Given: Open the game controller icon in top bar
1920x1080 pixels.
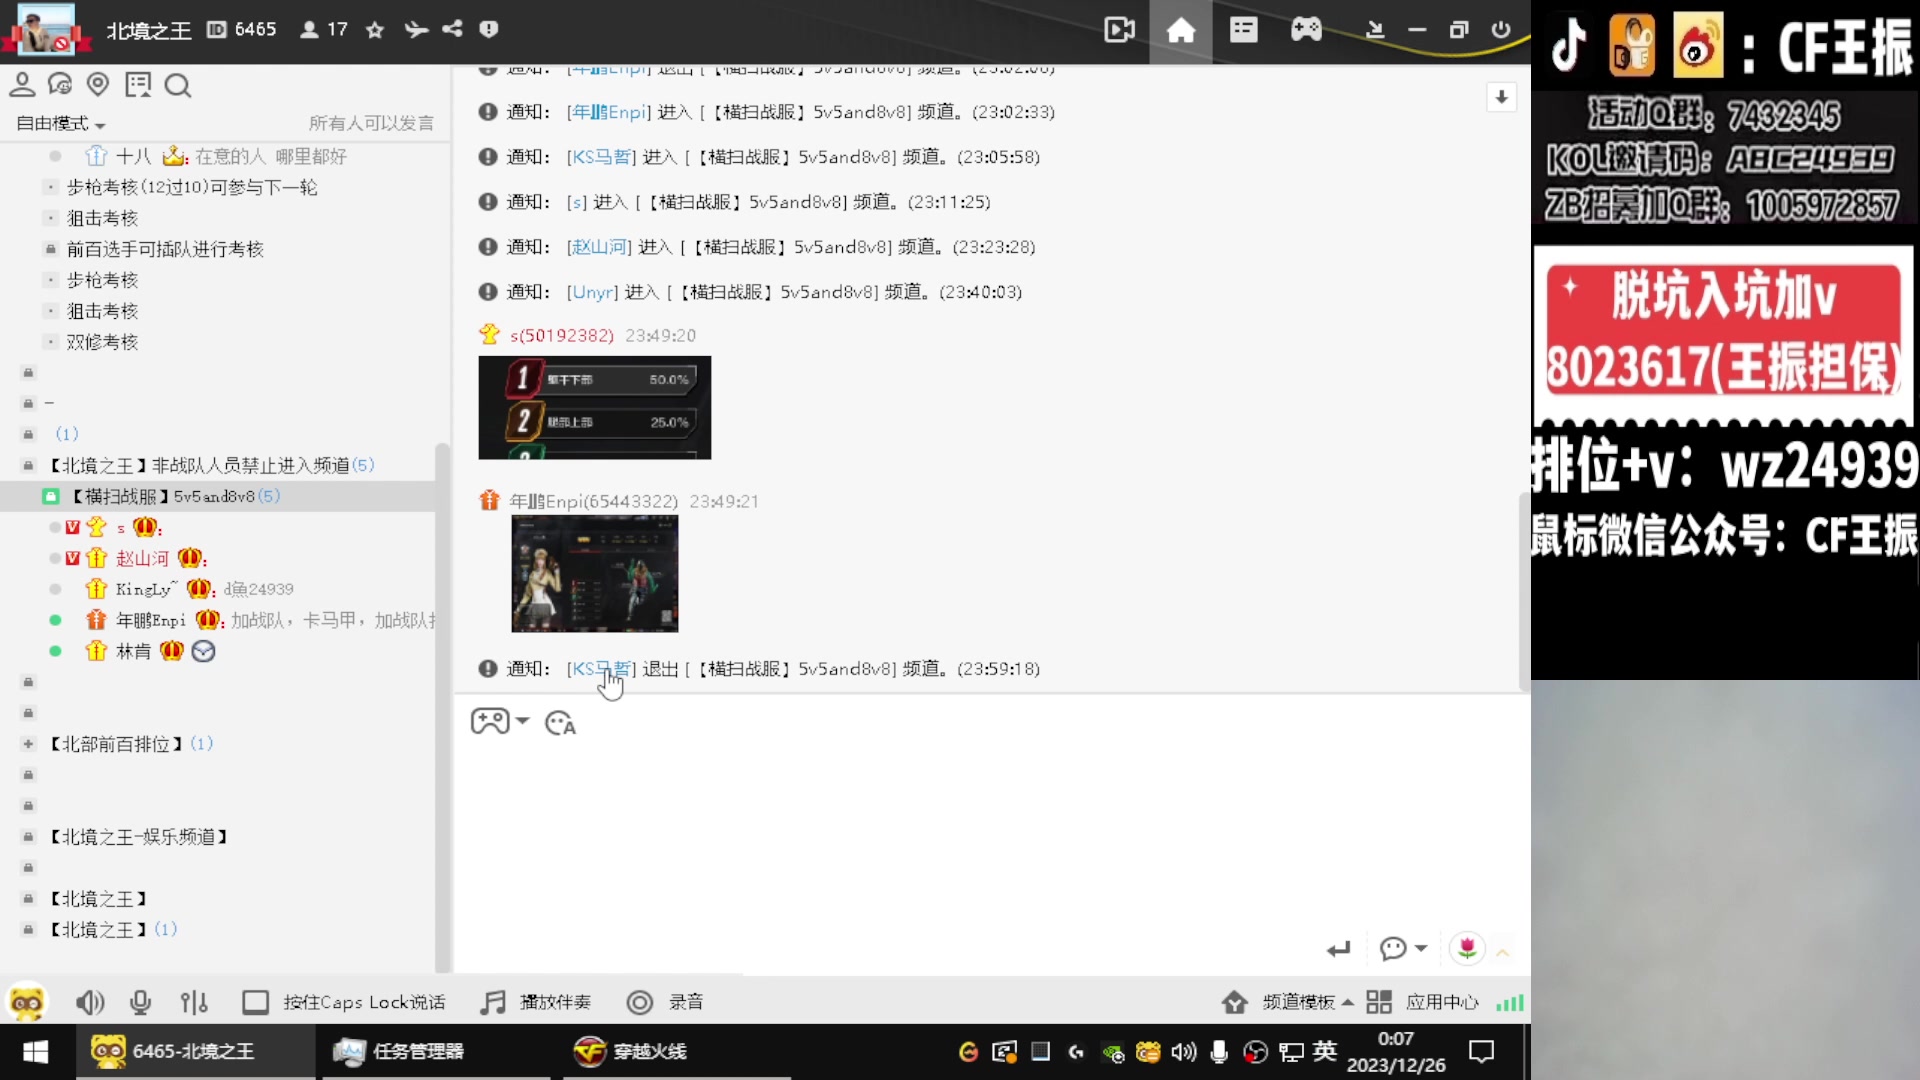Looking at the screenshot, I should [x=1306, y=30].
